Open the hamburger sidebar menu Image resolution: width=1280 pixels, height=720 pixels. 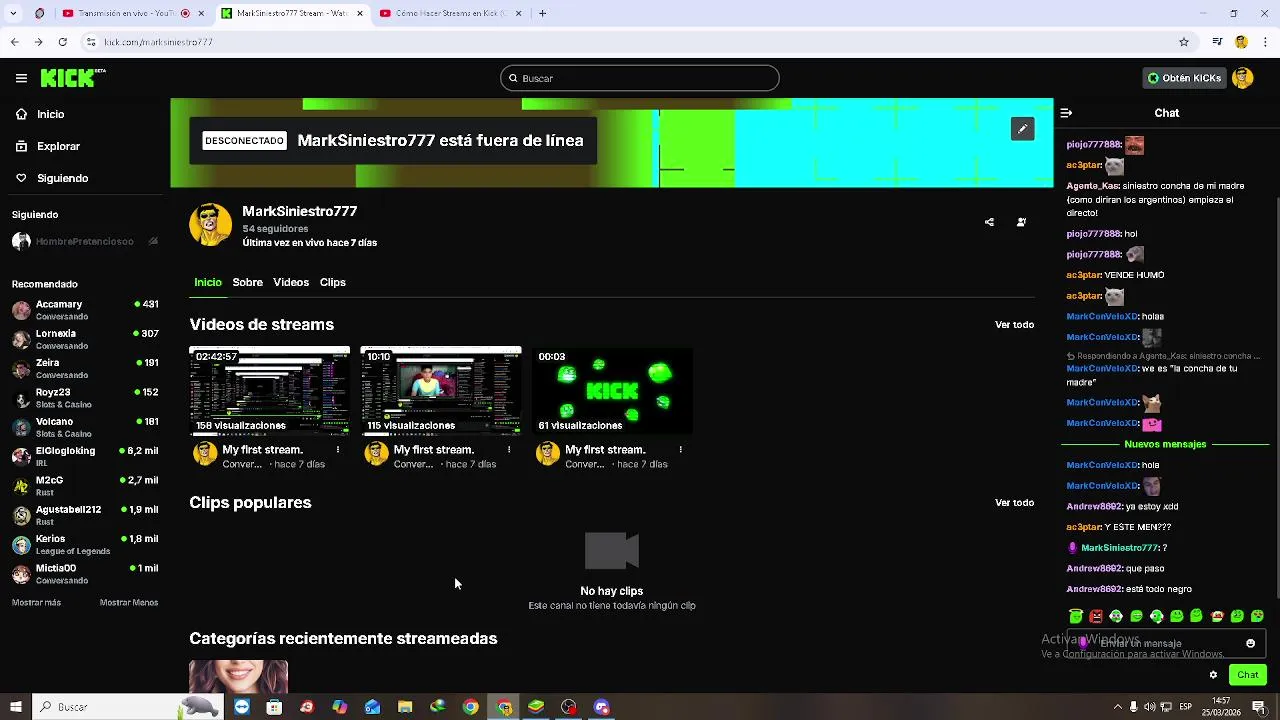(x=21, y=78)
